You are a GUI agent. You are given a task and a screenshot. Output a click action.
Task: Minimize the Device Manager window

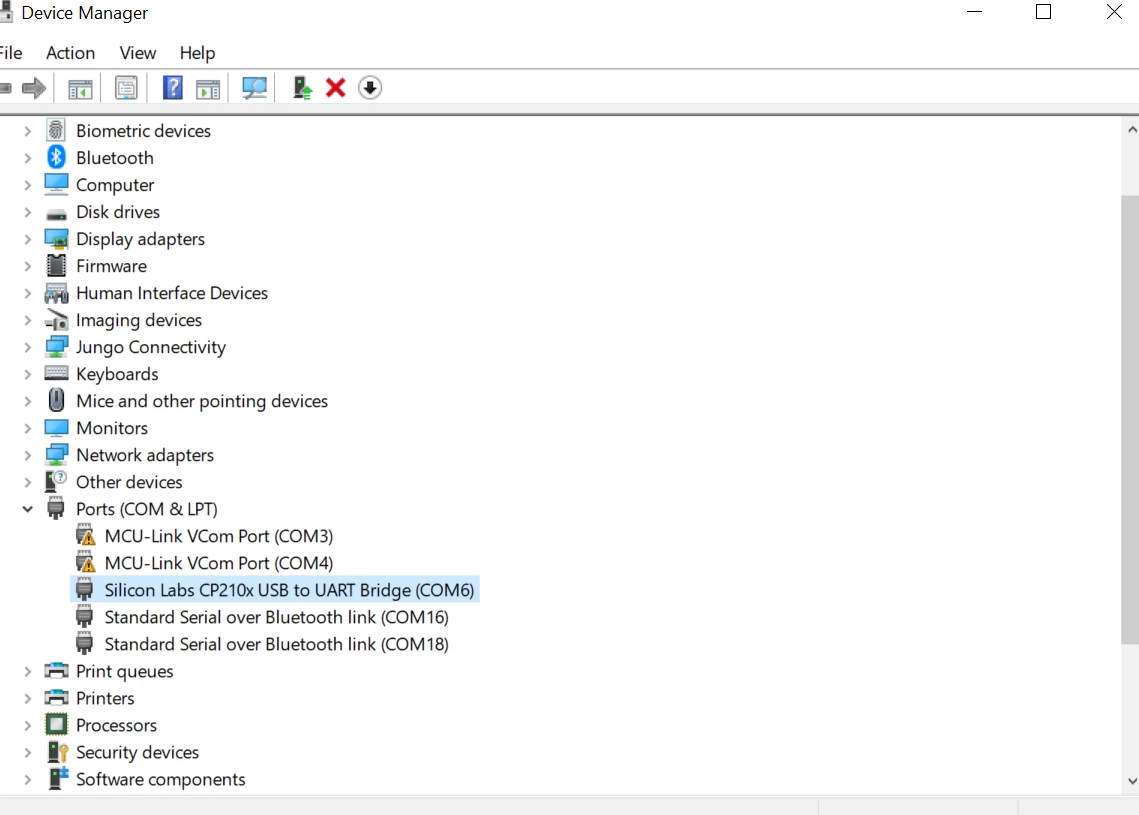coord(974,12)
